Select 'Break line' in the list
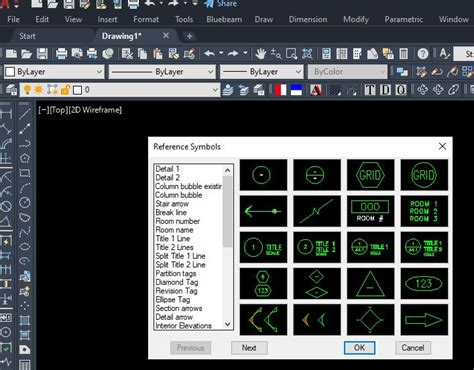The height and width of the screenshot is (370, 474). 171,212
